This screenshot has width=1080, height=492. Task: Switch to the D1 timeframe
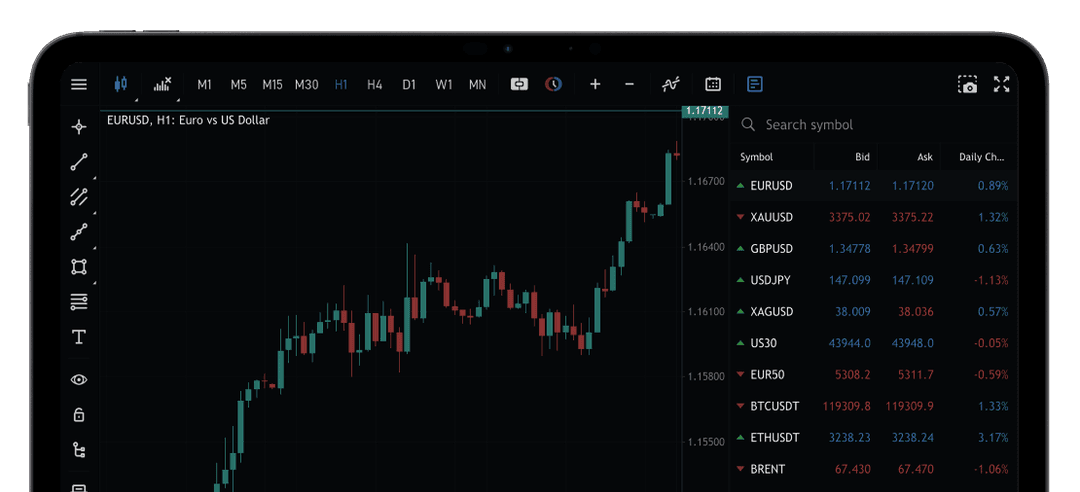pos(409,85)
